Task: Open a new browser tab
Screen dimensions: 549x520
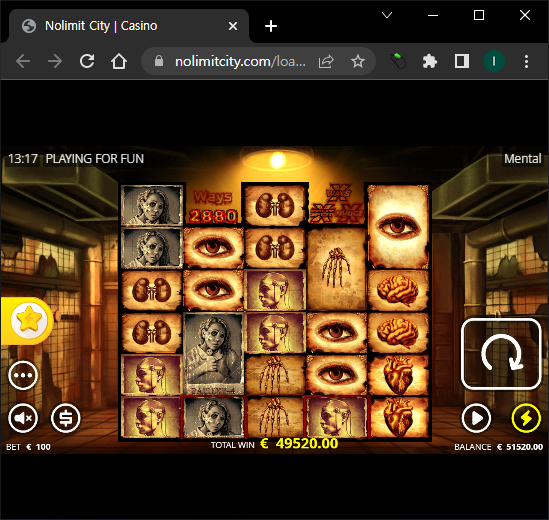Action: click(271, 26)
